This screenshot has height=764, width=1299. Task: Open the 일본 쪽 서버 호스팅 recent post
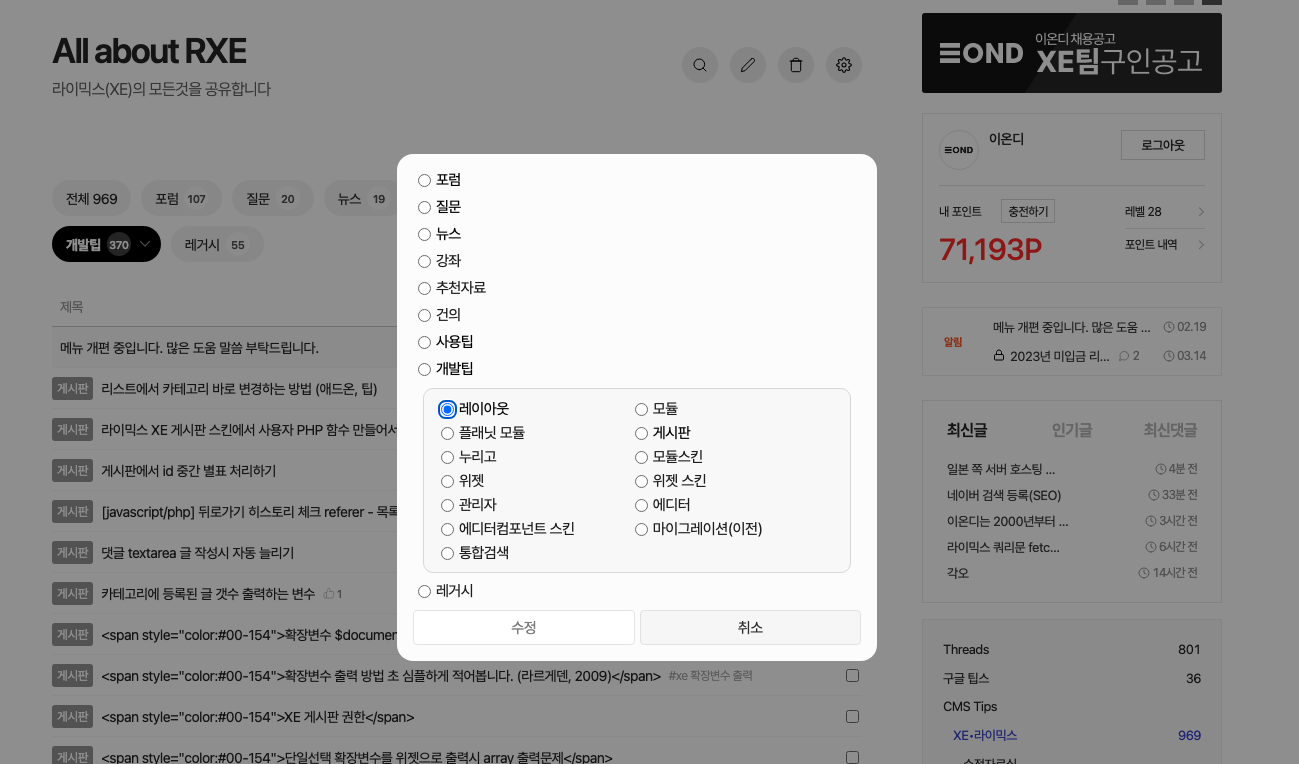[1001, 468]
